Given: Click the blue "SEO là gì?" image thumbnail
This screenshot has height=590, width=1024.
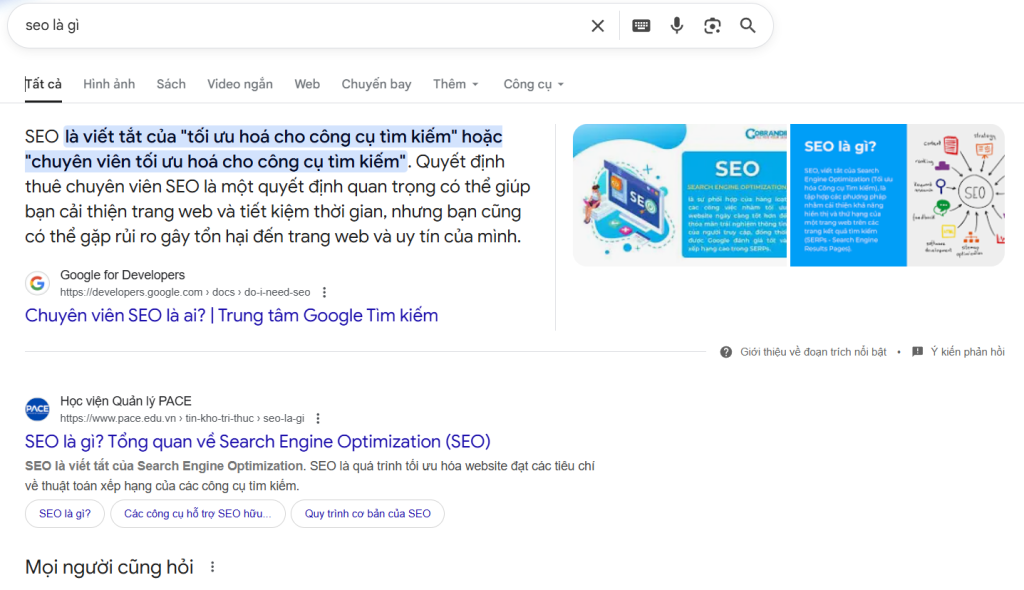Looking at the screenshot, I should [x=848, y=195].
